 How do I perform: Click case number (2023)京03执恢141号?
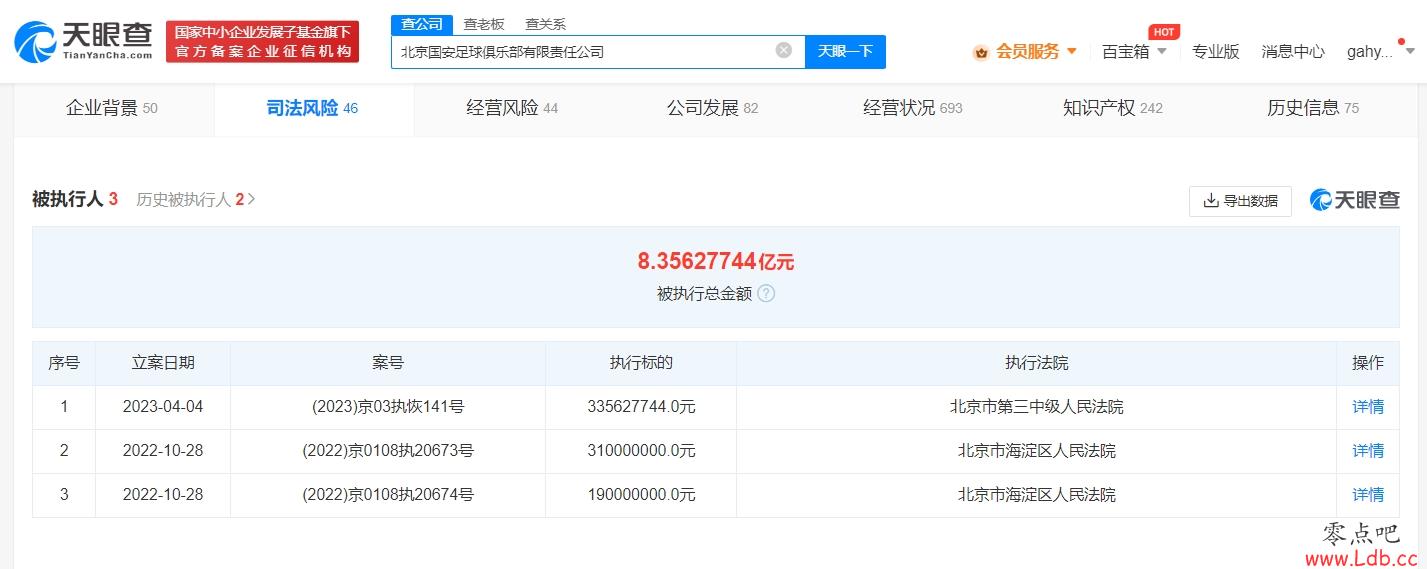click(x=388, y=407)
